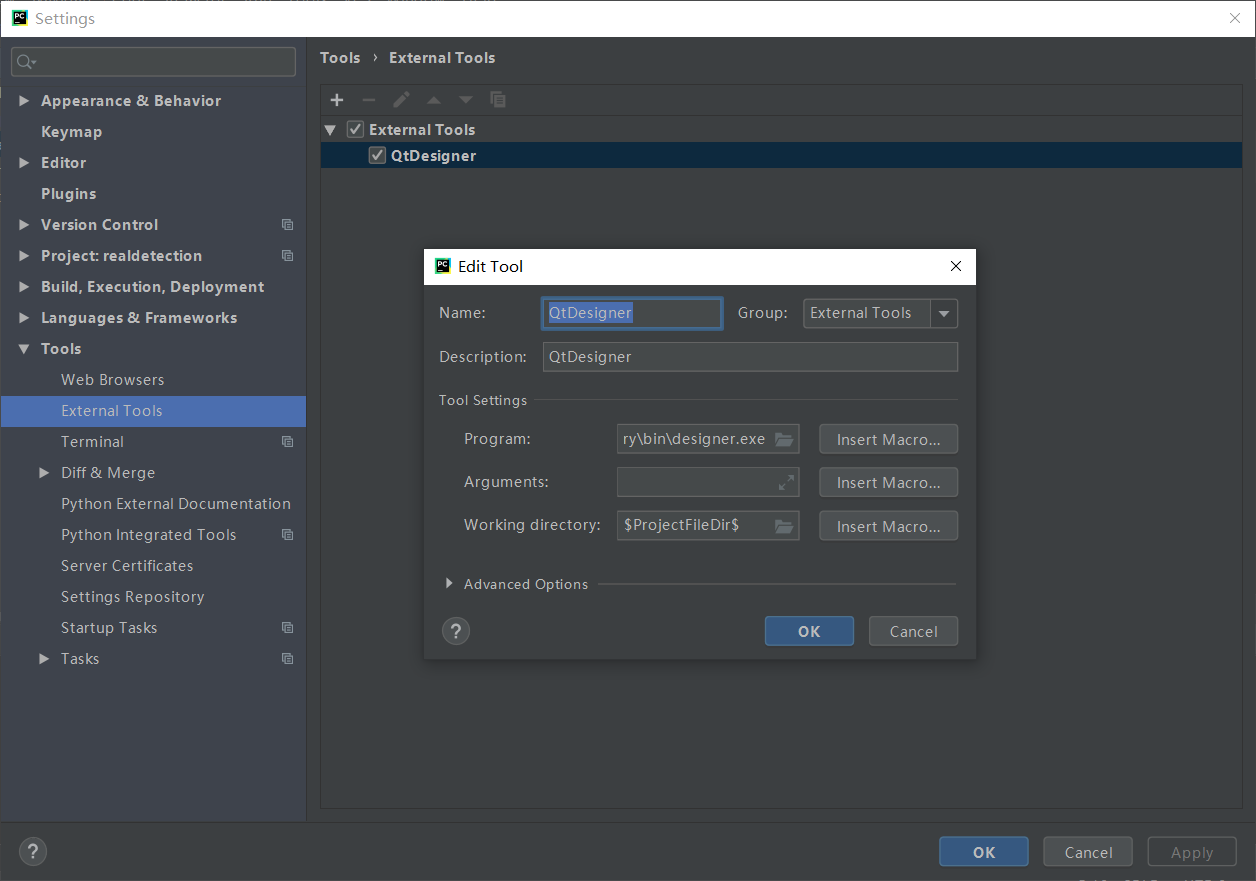The height and width of the screenshot is (881, 1256).
Task: Open help in Edit Tool dialog
Action: (456, 631)
